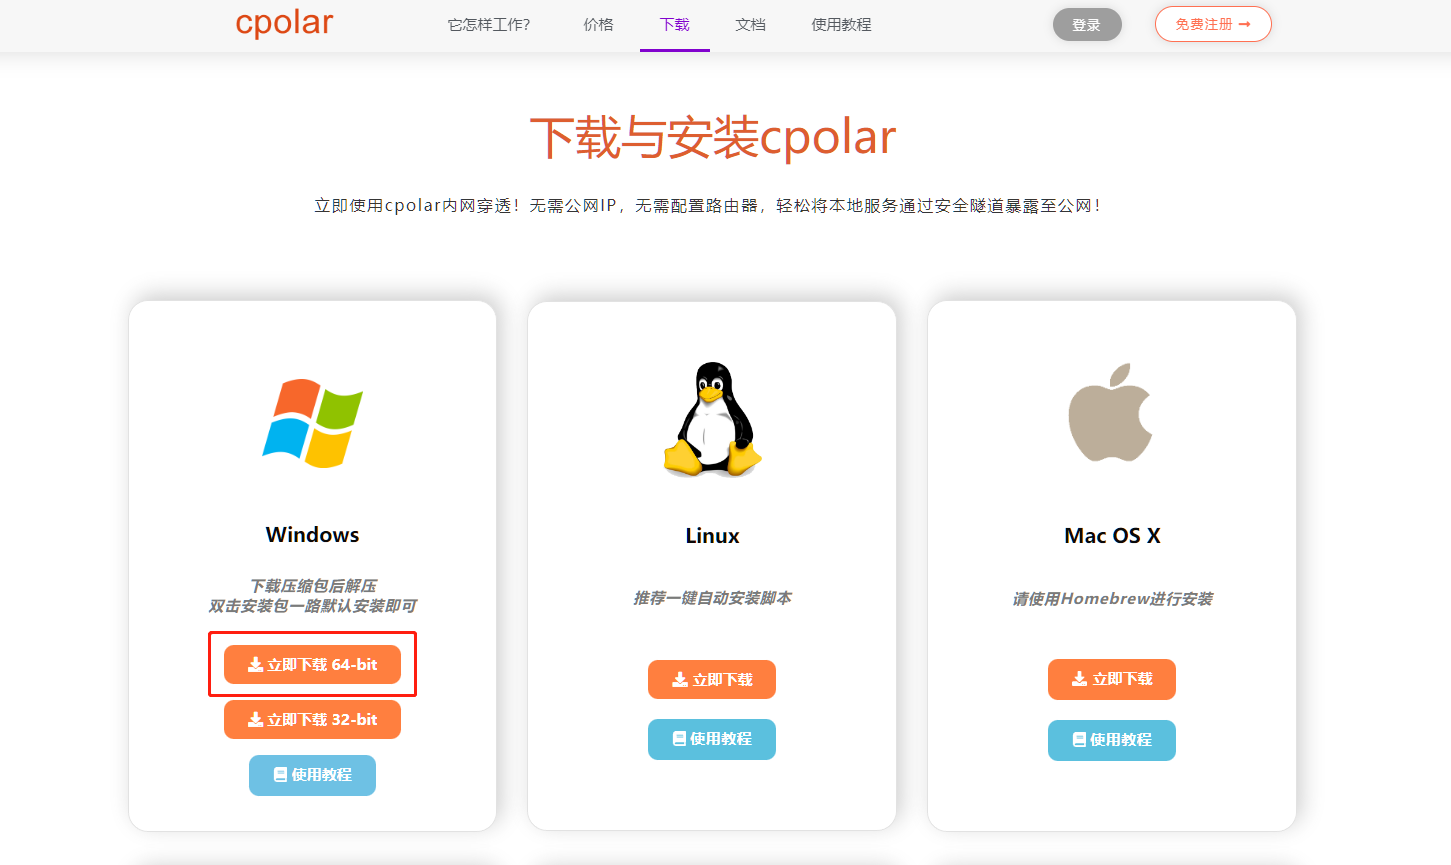This screenshot has width=1451, height=865.
Task: Click the cpolar logo
Action: click(x=284, y=22)
